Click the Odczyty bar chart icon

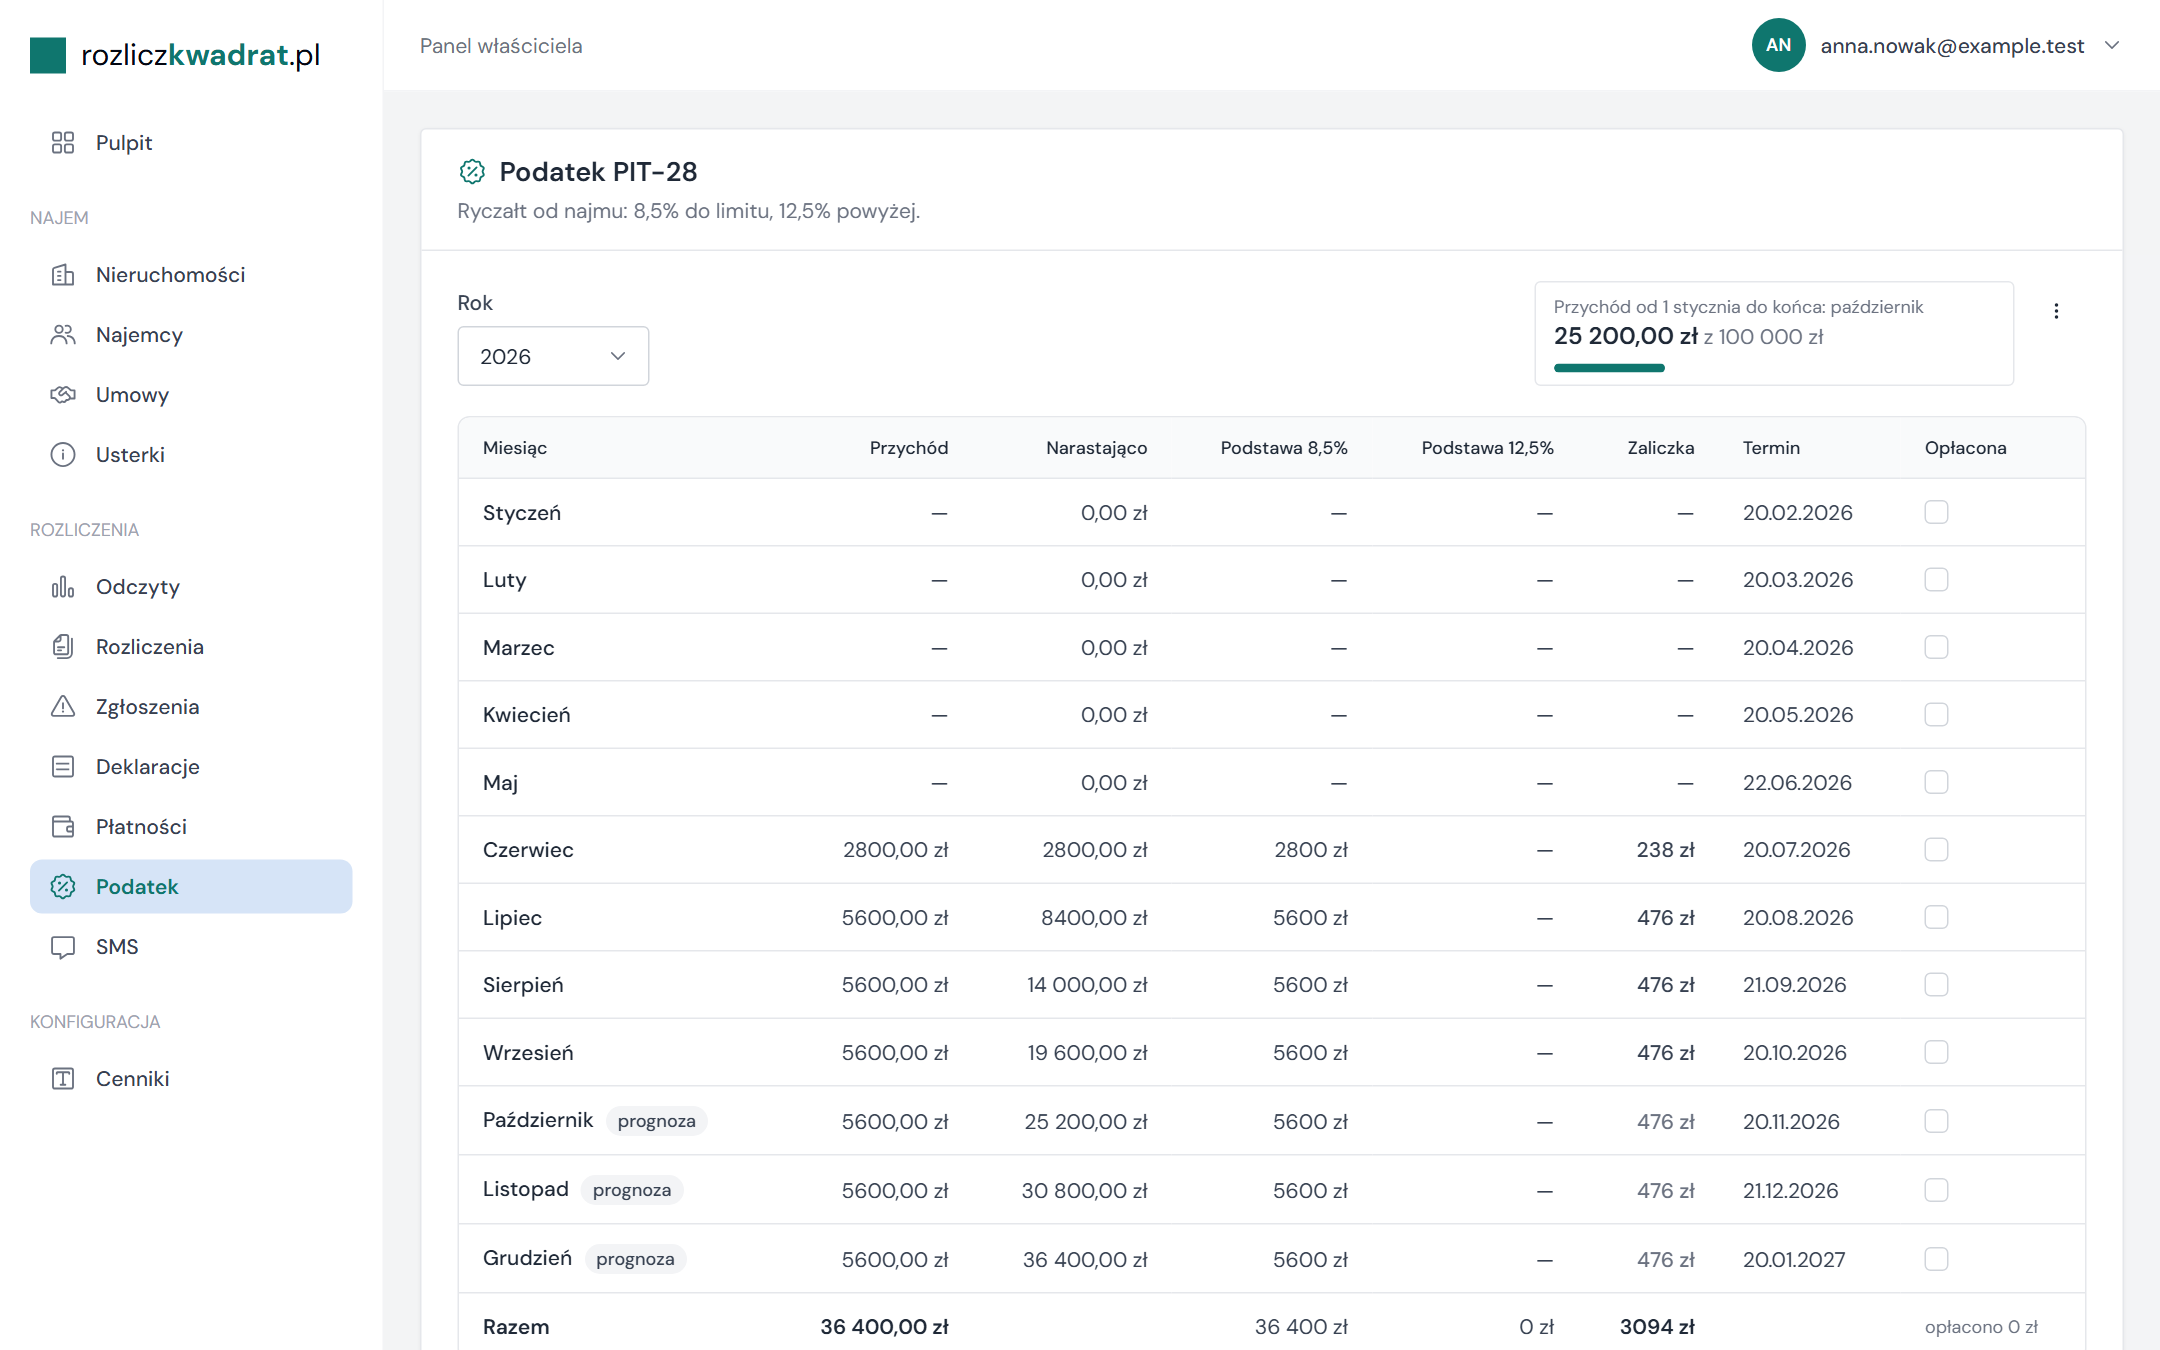63,587
